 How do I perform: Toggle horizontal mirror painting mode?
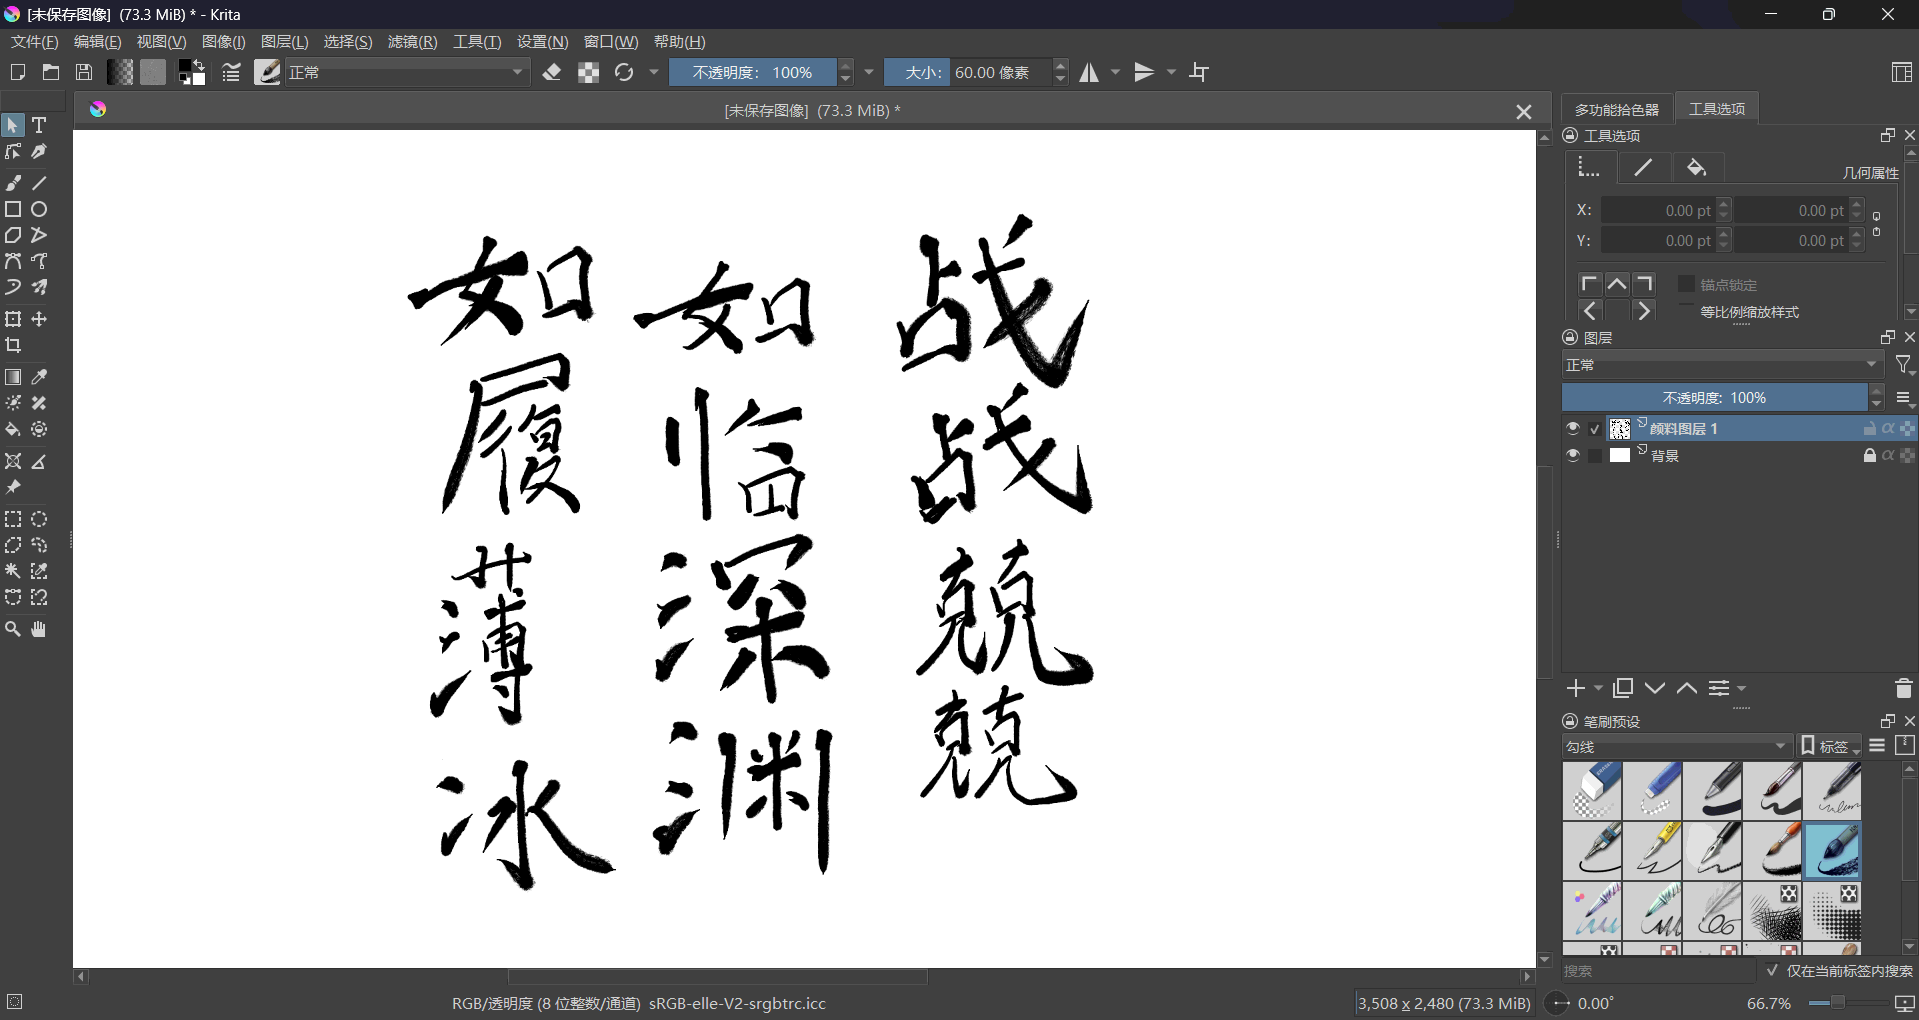click(1090, 72)
